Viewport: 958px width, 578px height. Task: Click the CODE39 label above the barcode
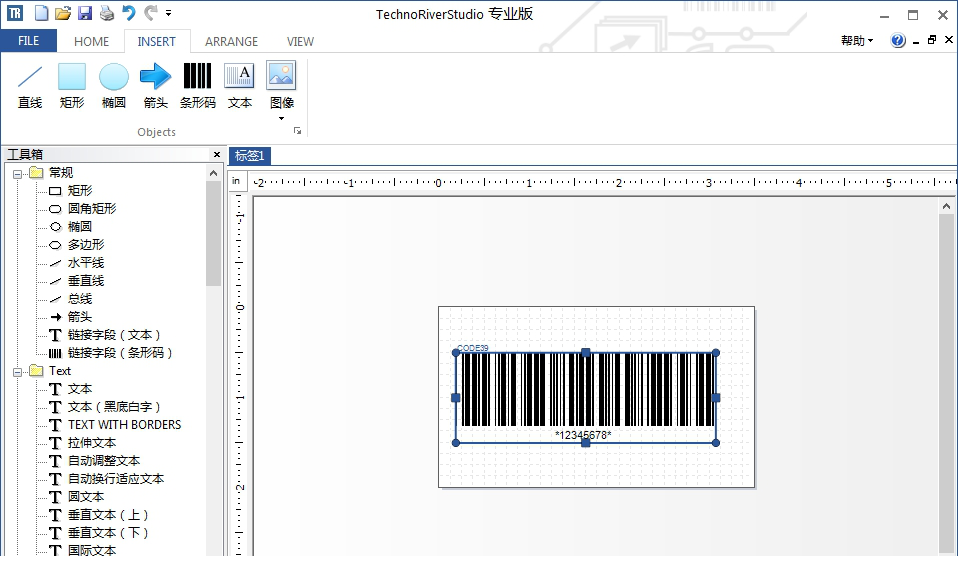click(x=473, y=348)
